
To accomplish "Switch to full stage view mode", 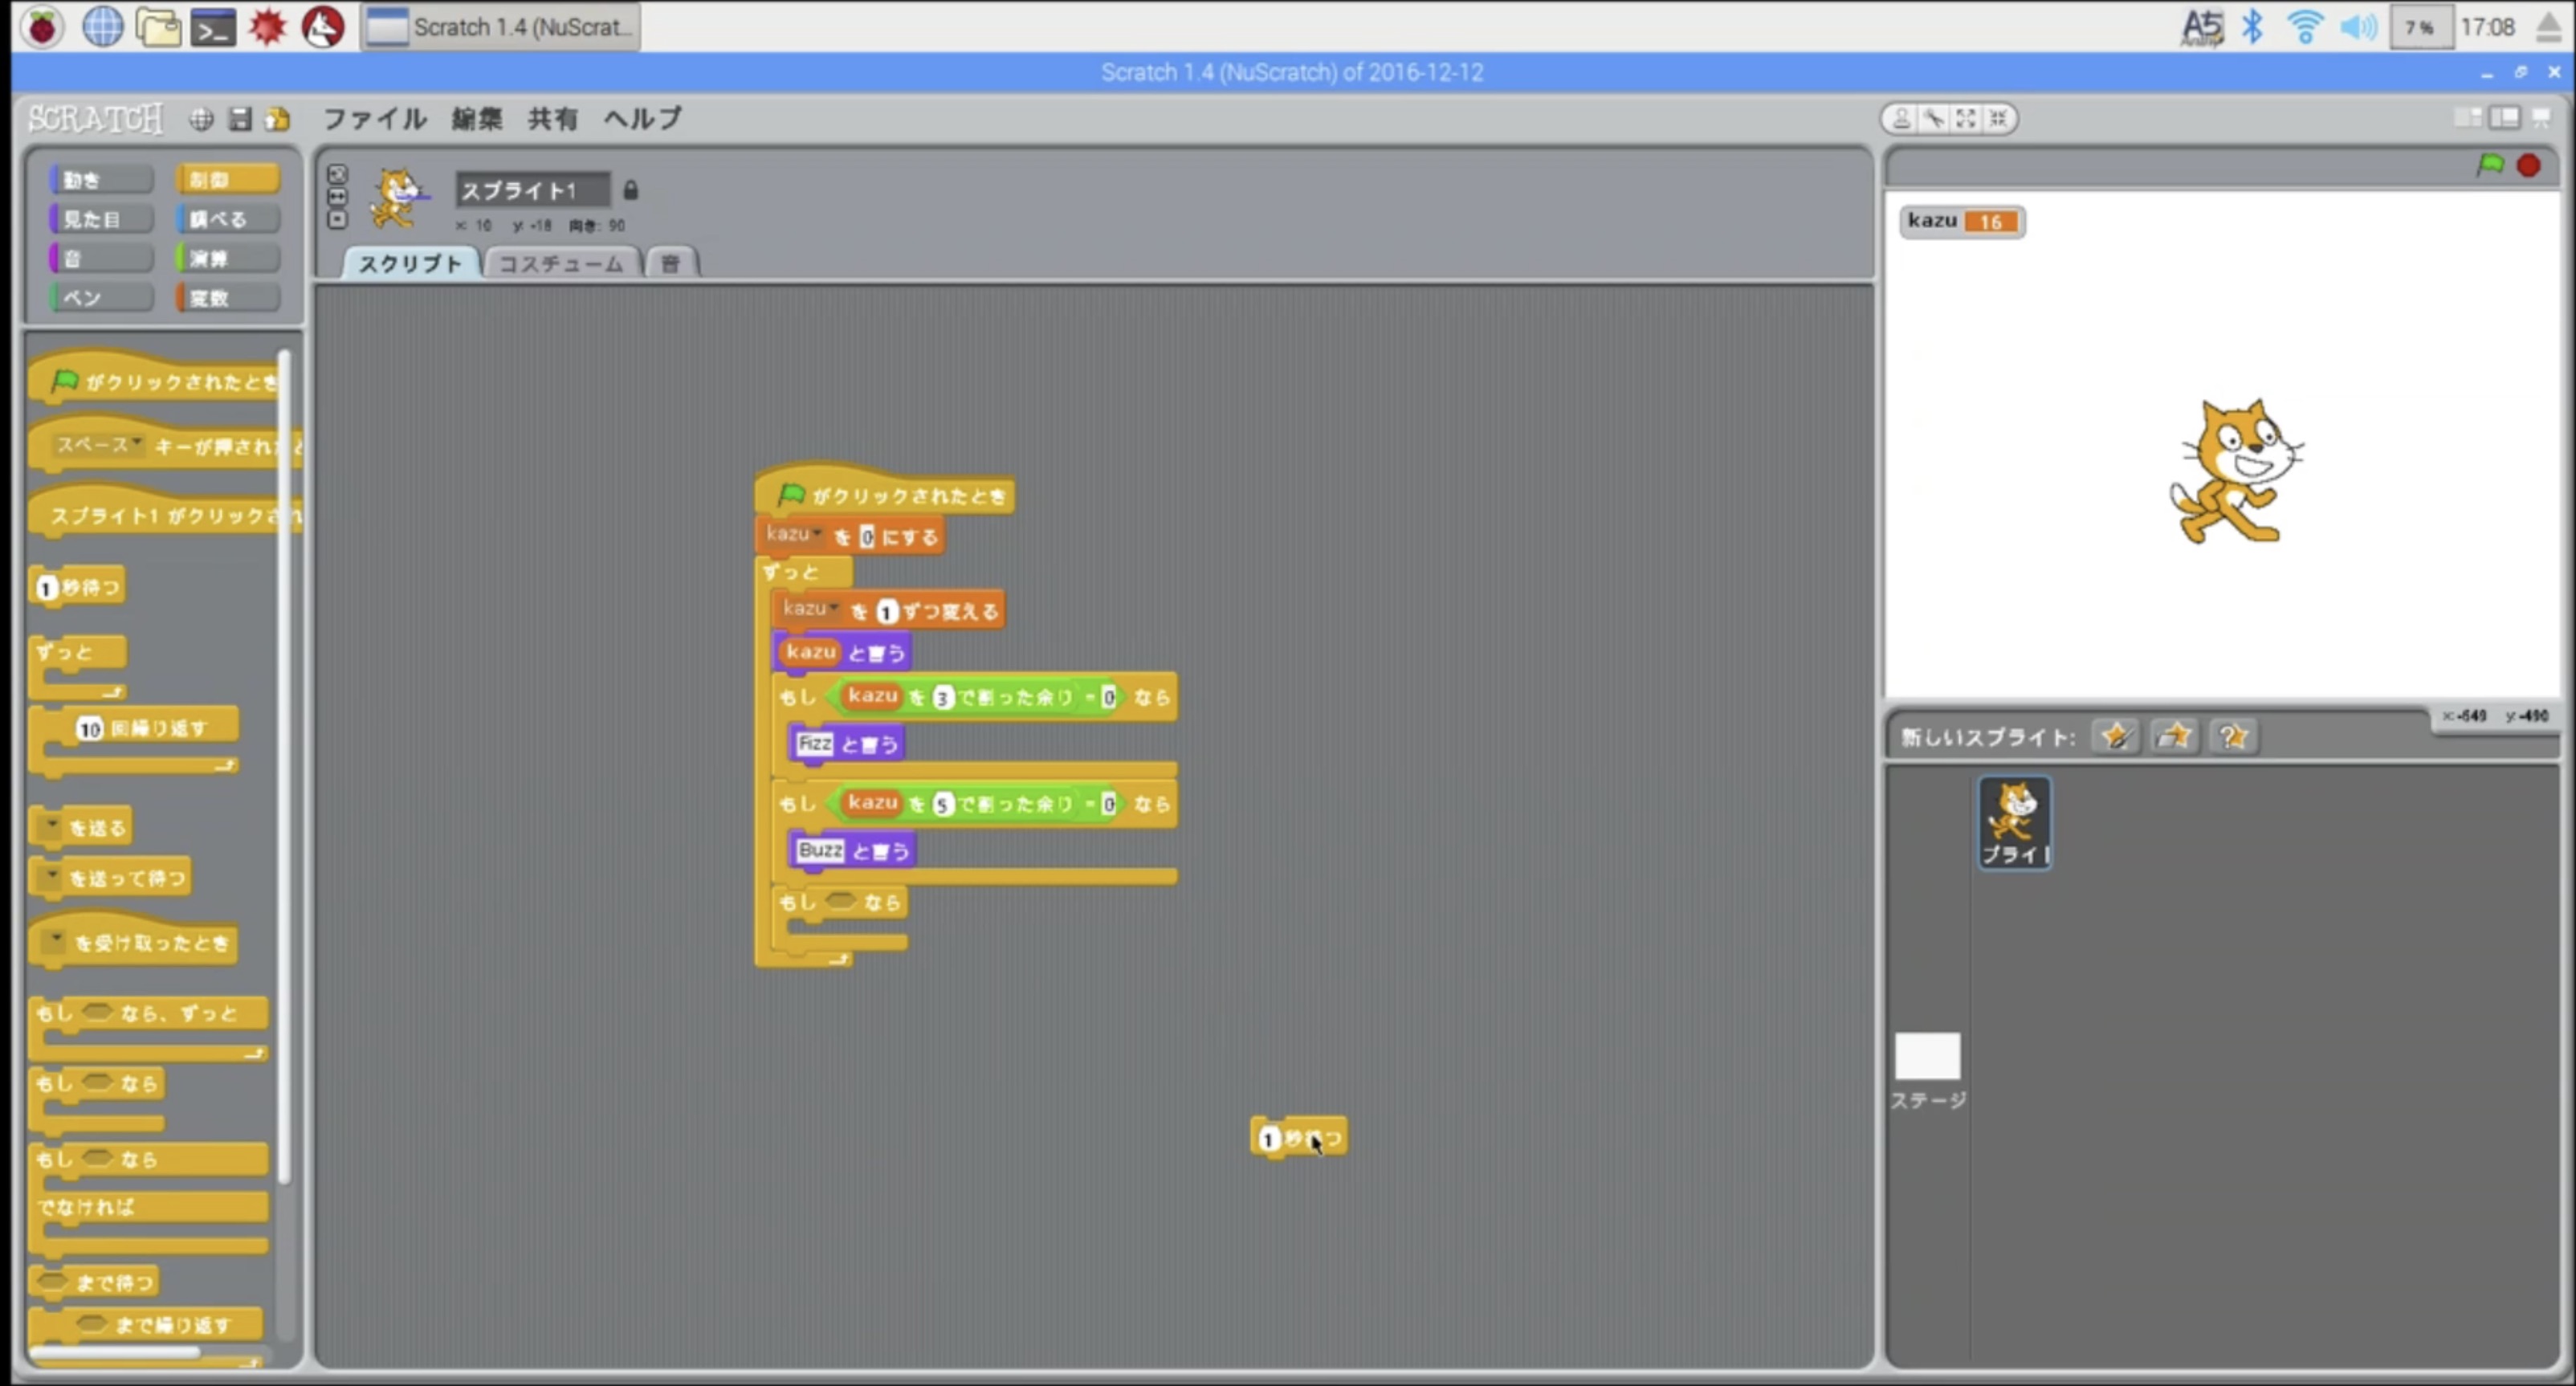I will [x=2504, y=118].
